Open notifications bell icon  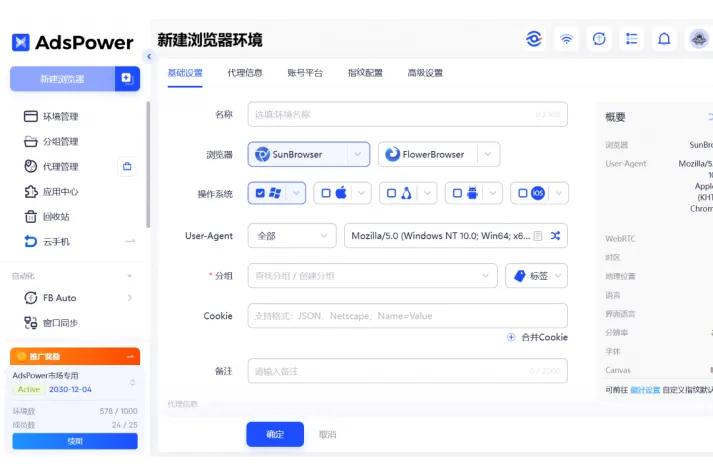coord(664,39)
